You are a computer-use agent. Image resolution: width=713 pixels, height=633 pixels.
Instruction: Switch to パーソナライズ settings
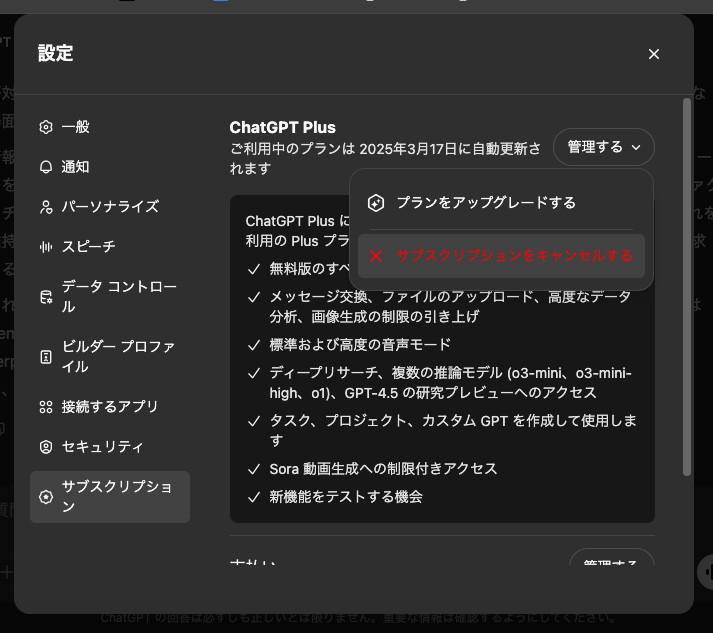pyautogui.click(x=110, y=207)
